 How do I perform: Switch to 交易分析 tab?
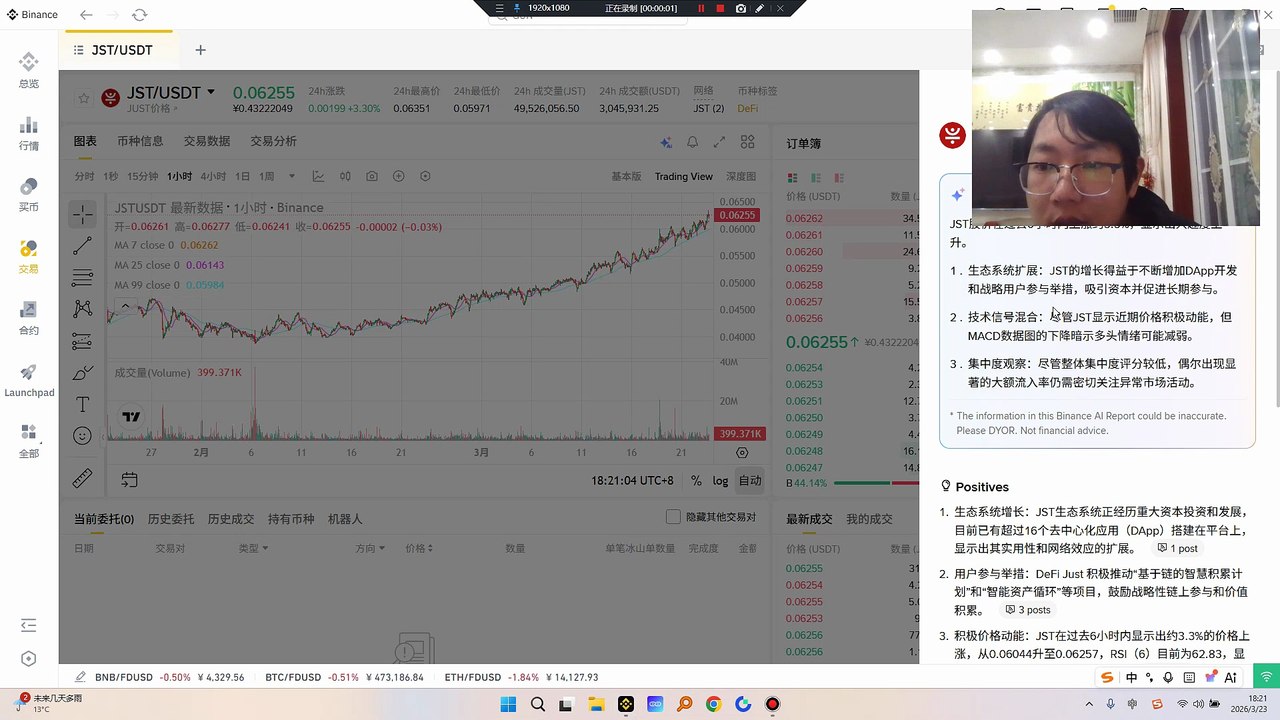pos(274,141)
